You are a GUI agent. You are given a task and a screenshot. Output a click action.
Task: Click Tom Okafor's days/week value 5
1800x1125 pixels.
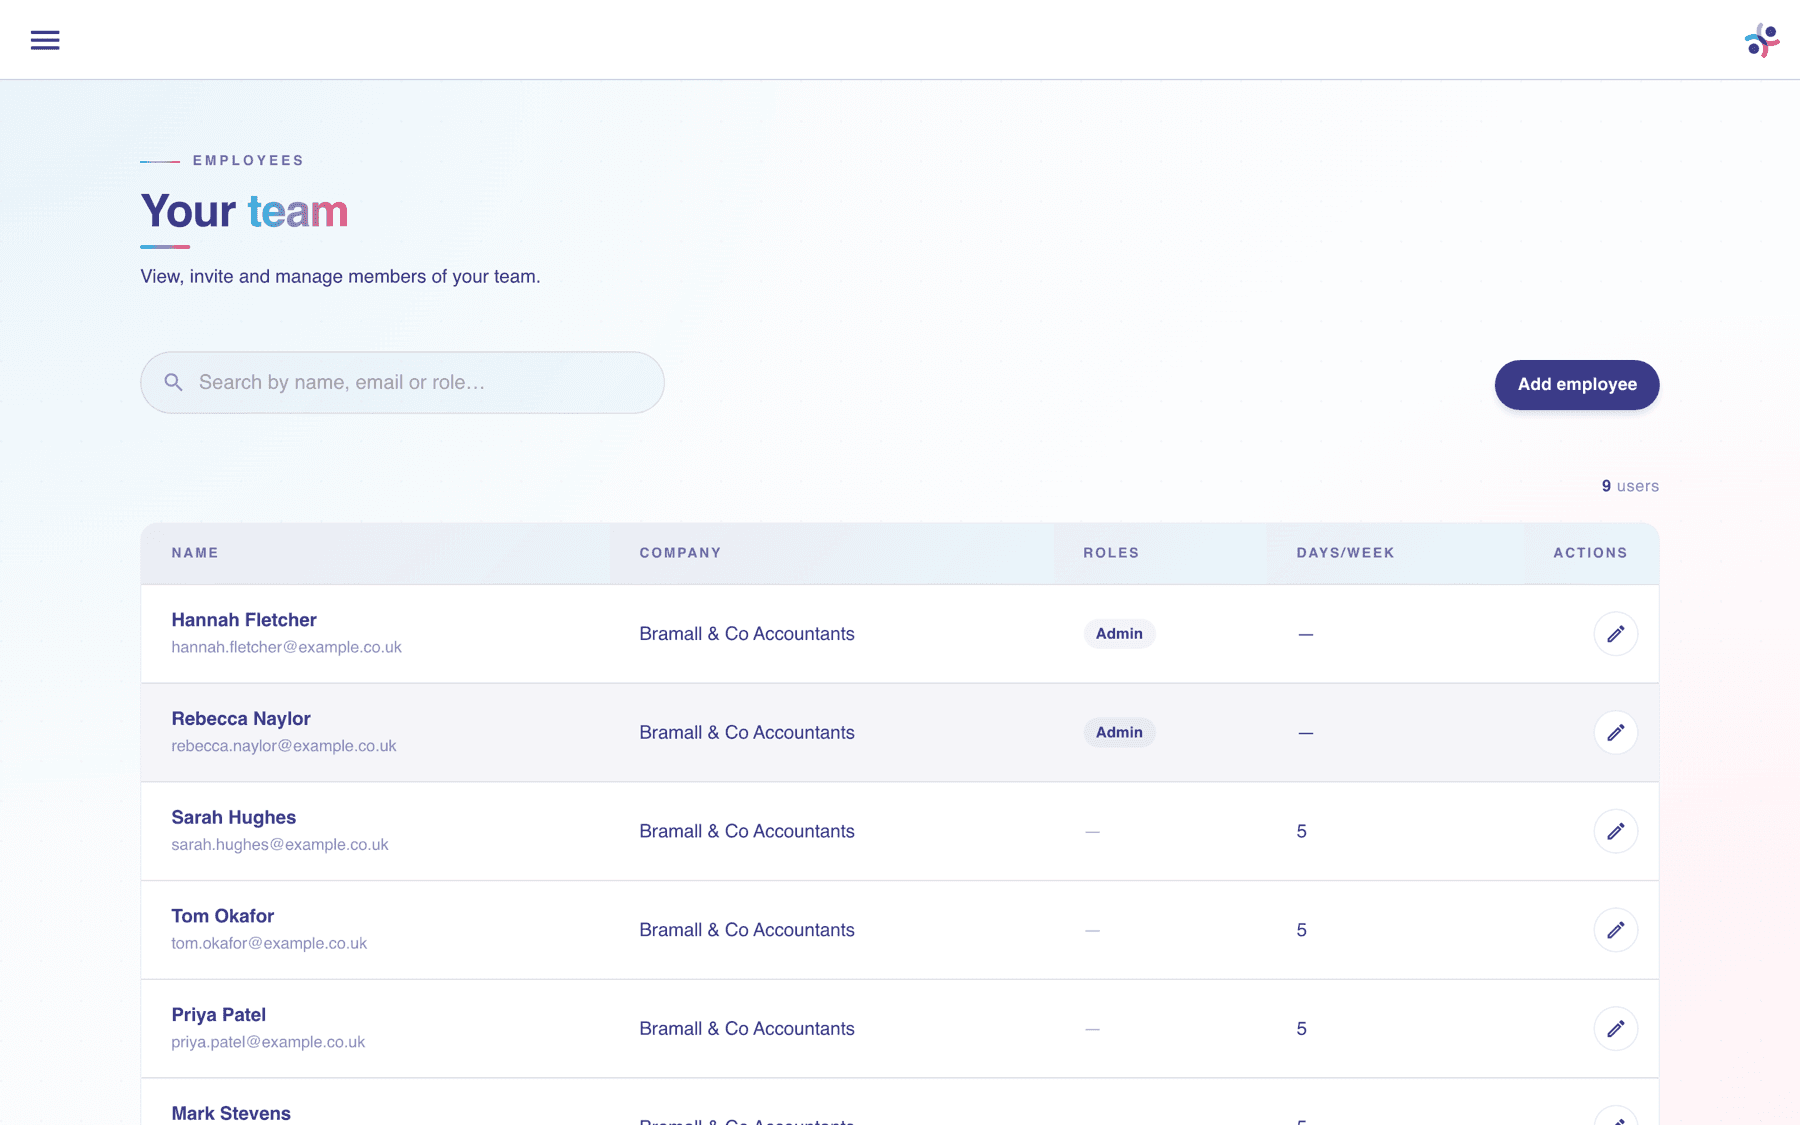pyautogui.click(x=1301, y=930)
